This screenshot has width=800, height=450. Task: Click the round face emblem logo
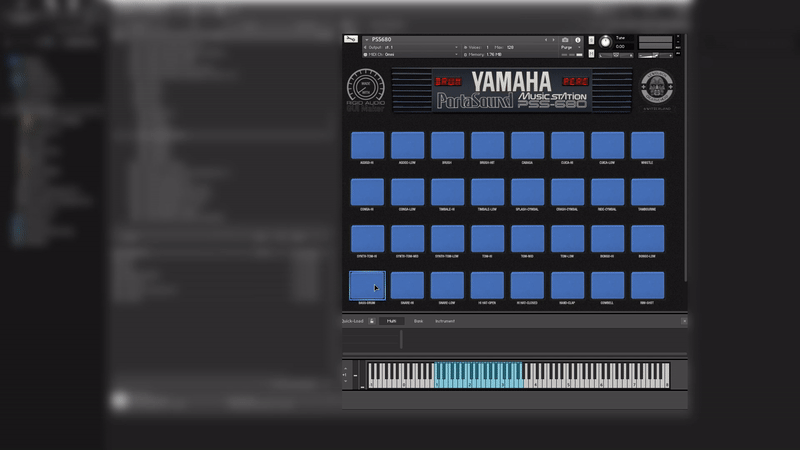[657, 87]
